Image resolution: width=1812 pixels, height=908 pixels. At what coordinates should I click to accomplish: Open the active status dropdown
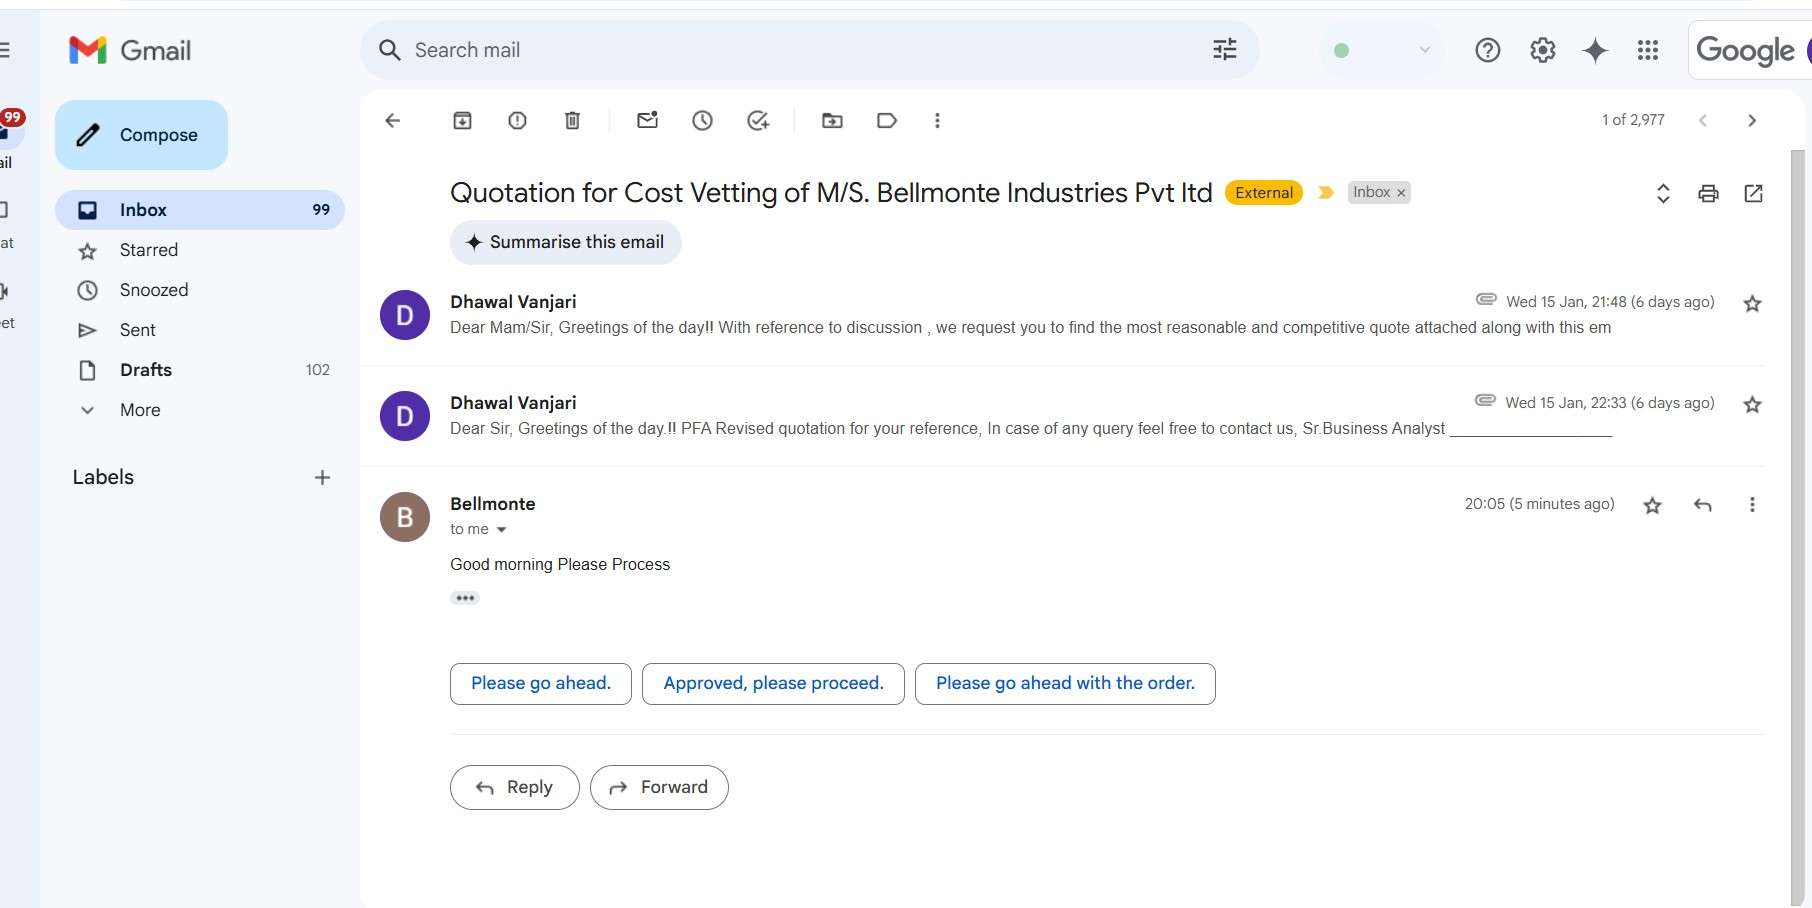tap(1424, 50)
